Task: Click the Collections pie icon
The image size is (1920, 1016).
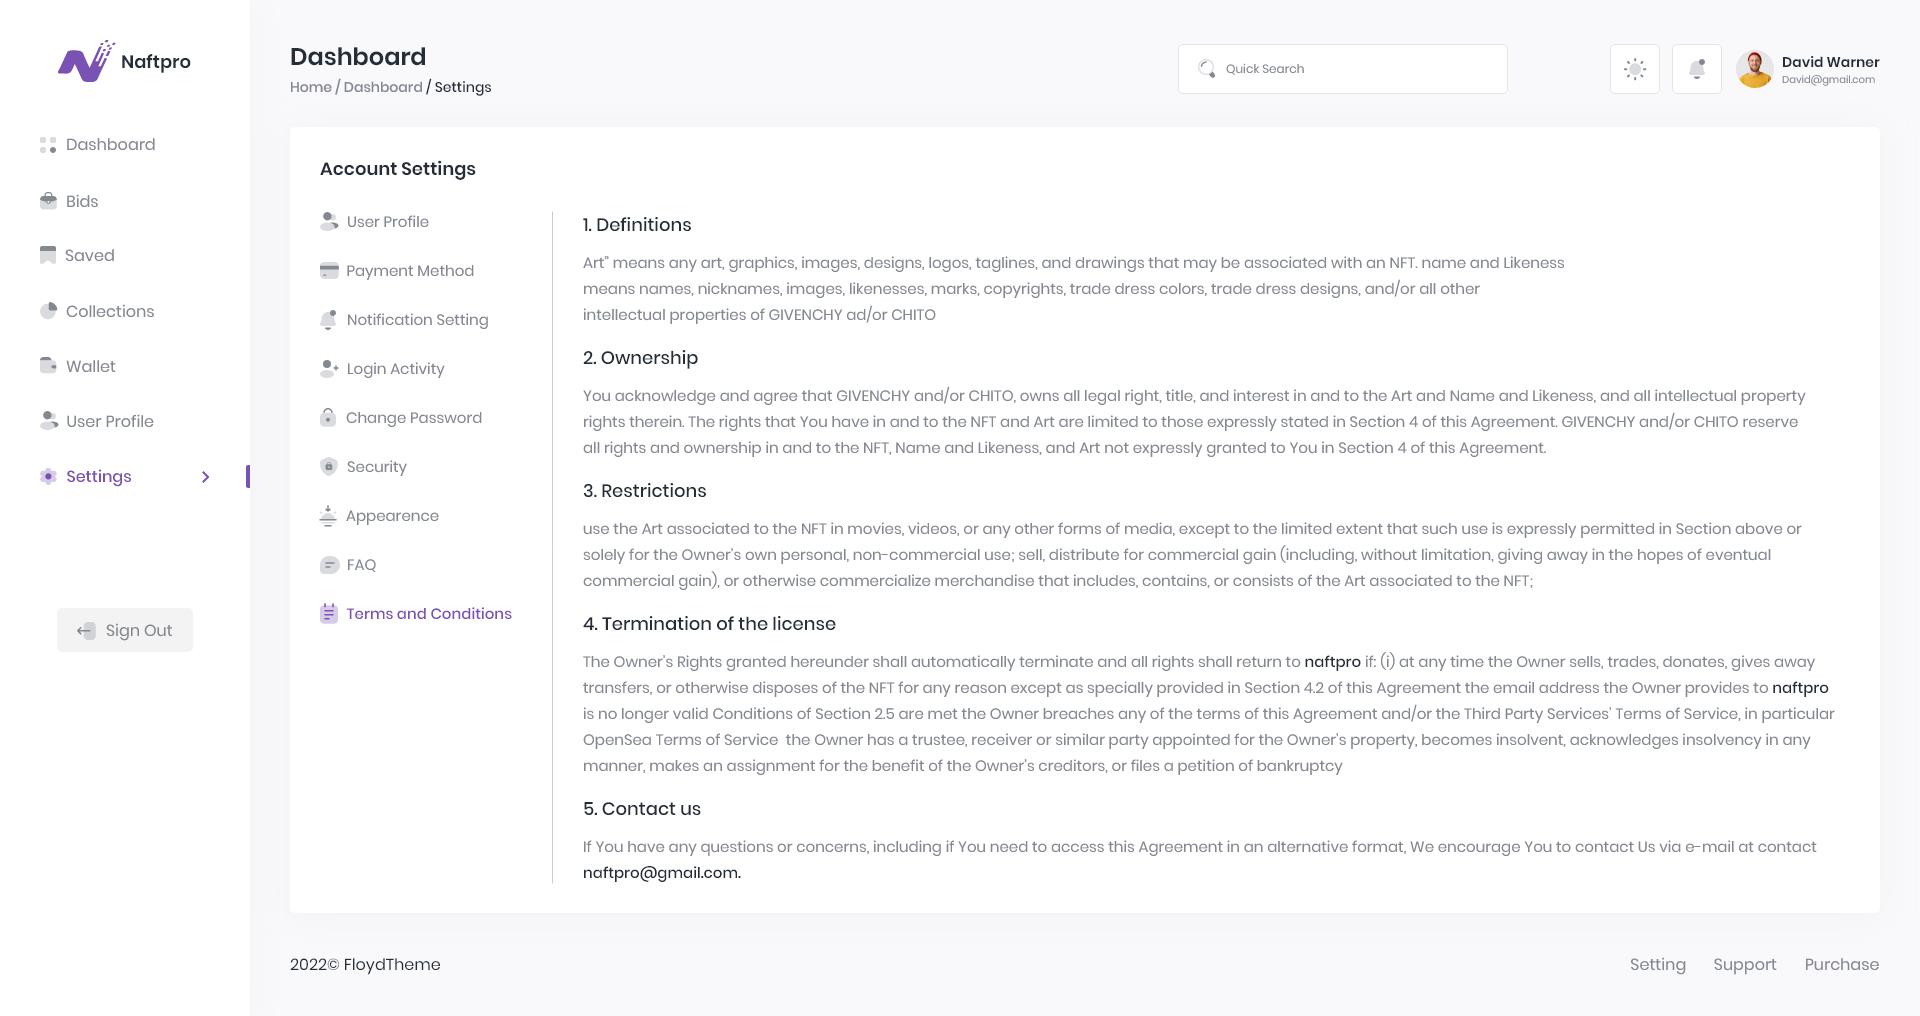Action: tap(48, 311)
